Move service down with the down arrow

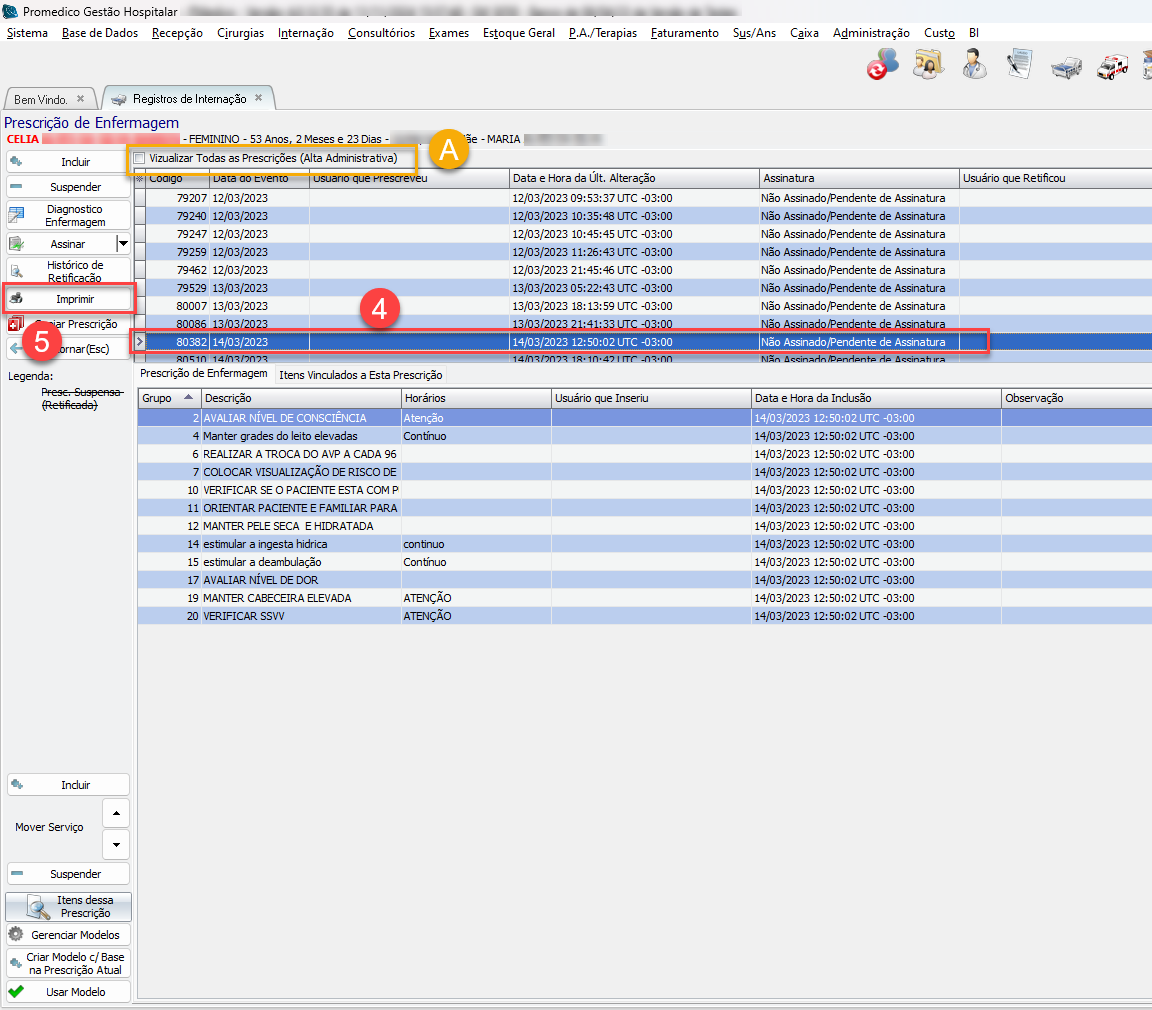tap(117, 844)
